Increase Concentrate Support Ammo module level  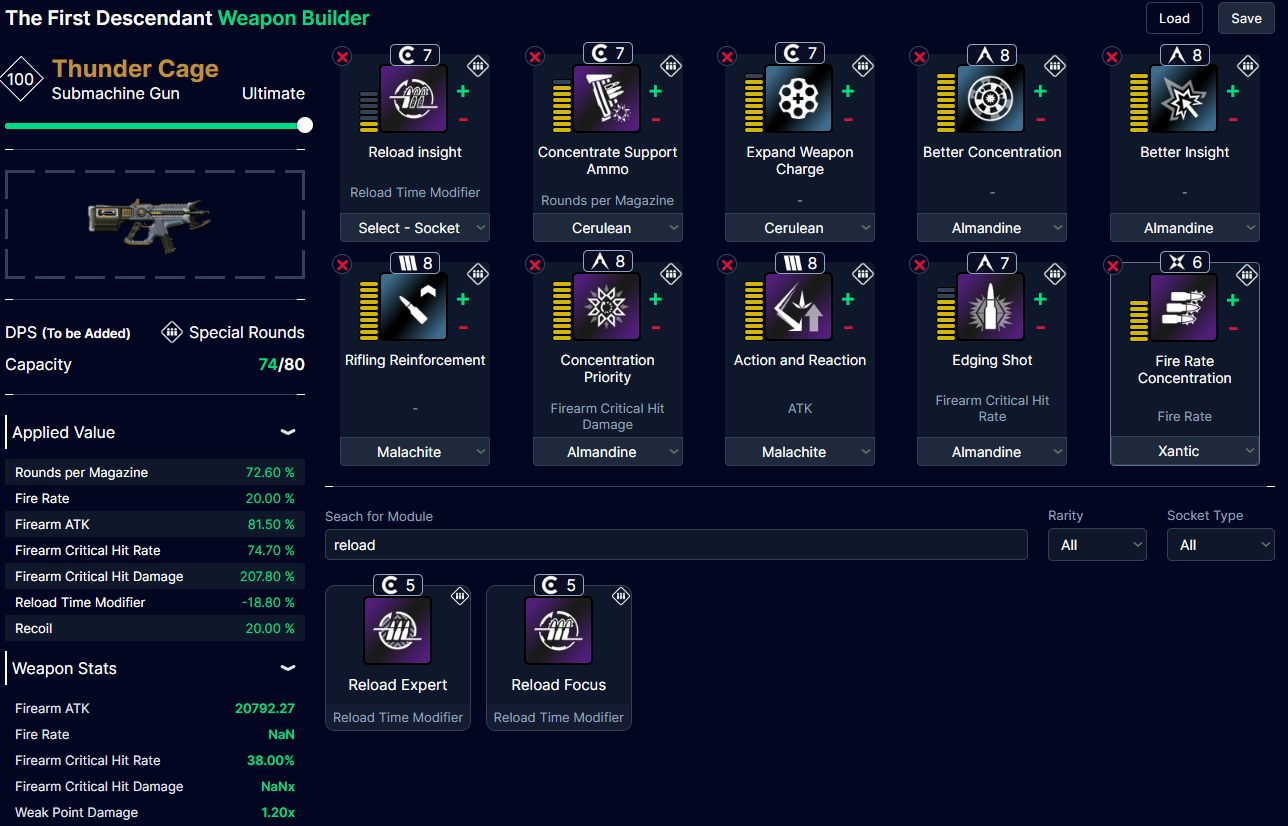655,91
